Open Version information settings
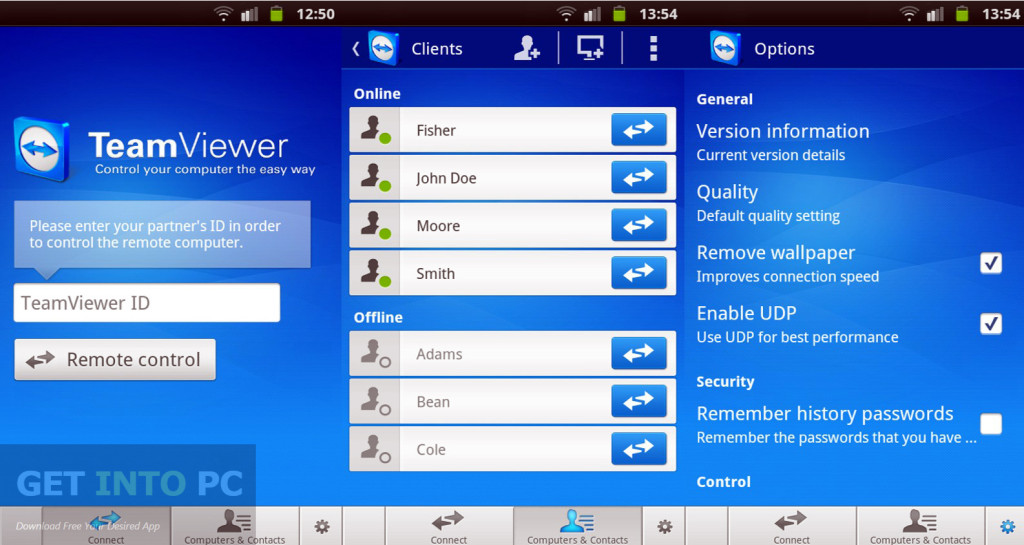This screenshot has height=545, width=1024. coord(782,142)
